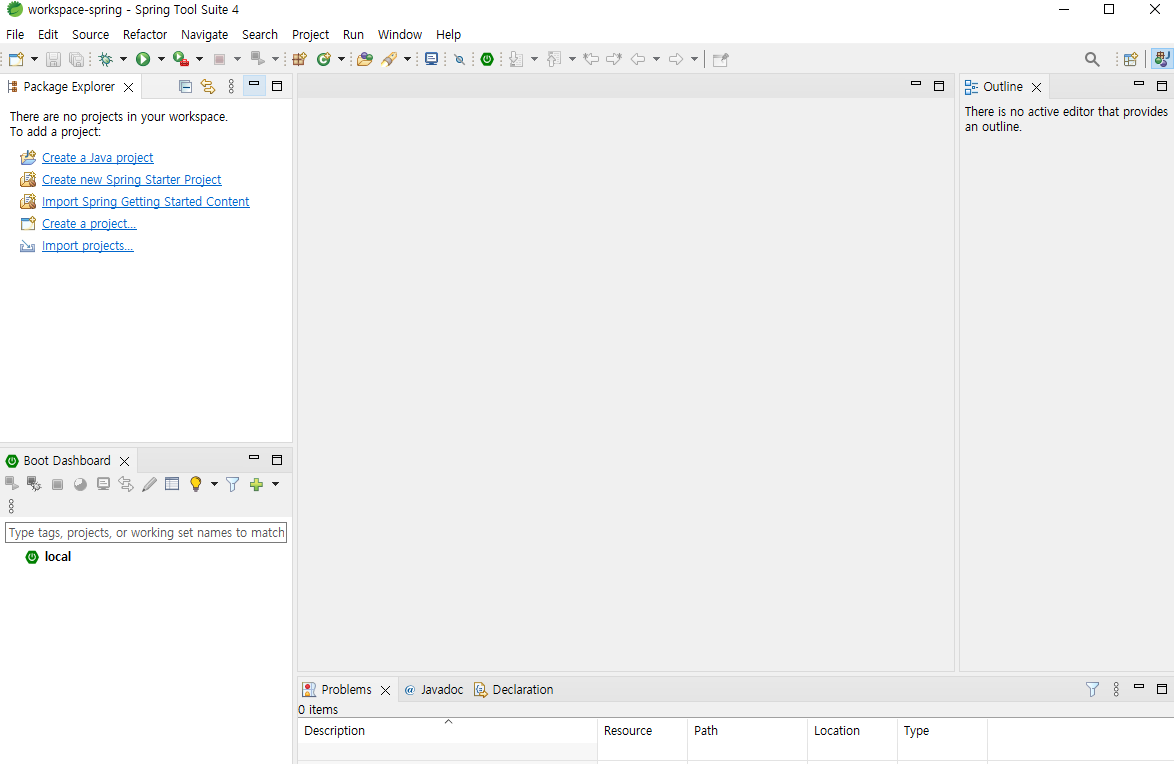
Task: Click Import Spring Getting Started Content link
Action: coord(145,201)
